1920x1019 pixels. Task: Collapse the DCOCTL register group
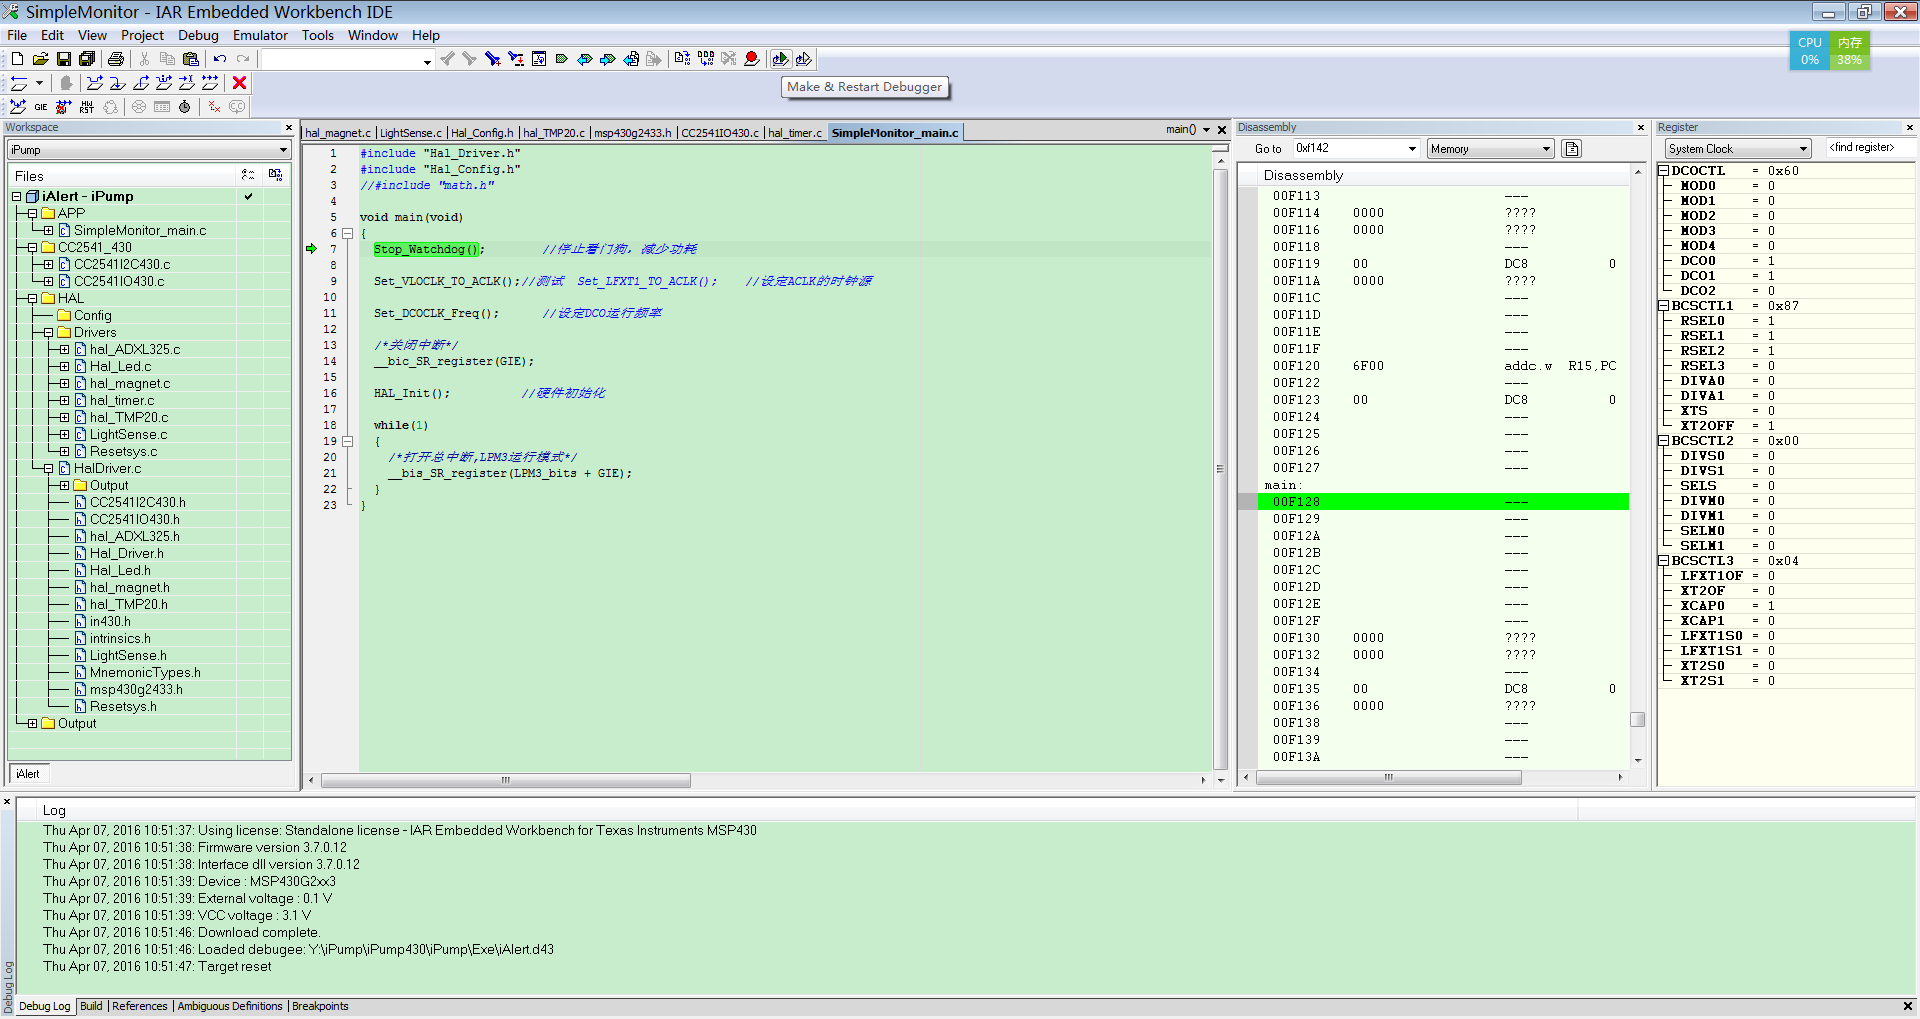pyautogui.click(x=1664, y=171)
